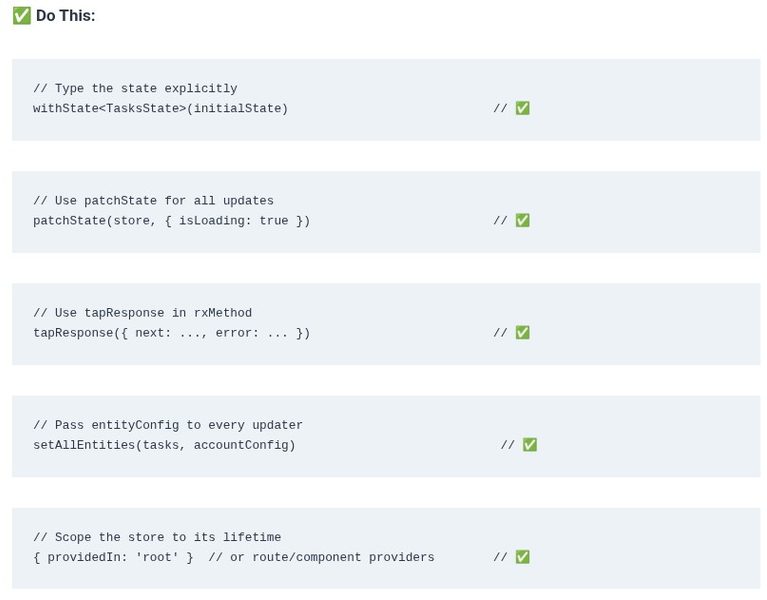Click the tapResponse({ next: ..., error: ... }) code
767x600 pixels.
(x=171, y=333)
